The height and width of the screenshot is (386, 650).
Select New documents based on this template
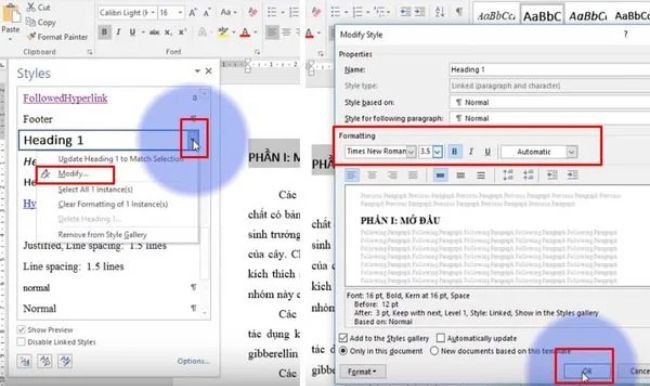pyautogui.click(x=434, y=351)
